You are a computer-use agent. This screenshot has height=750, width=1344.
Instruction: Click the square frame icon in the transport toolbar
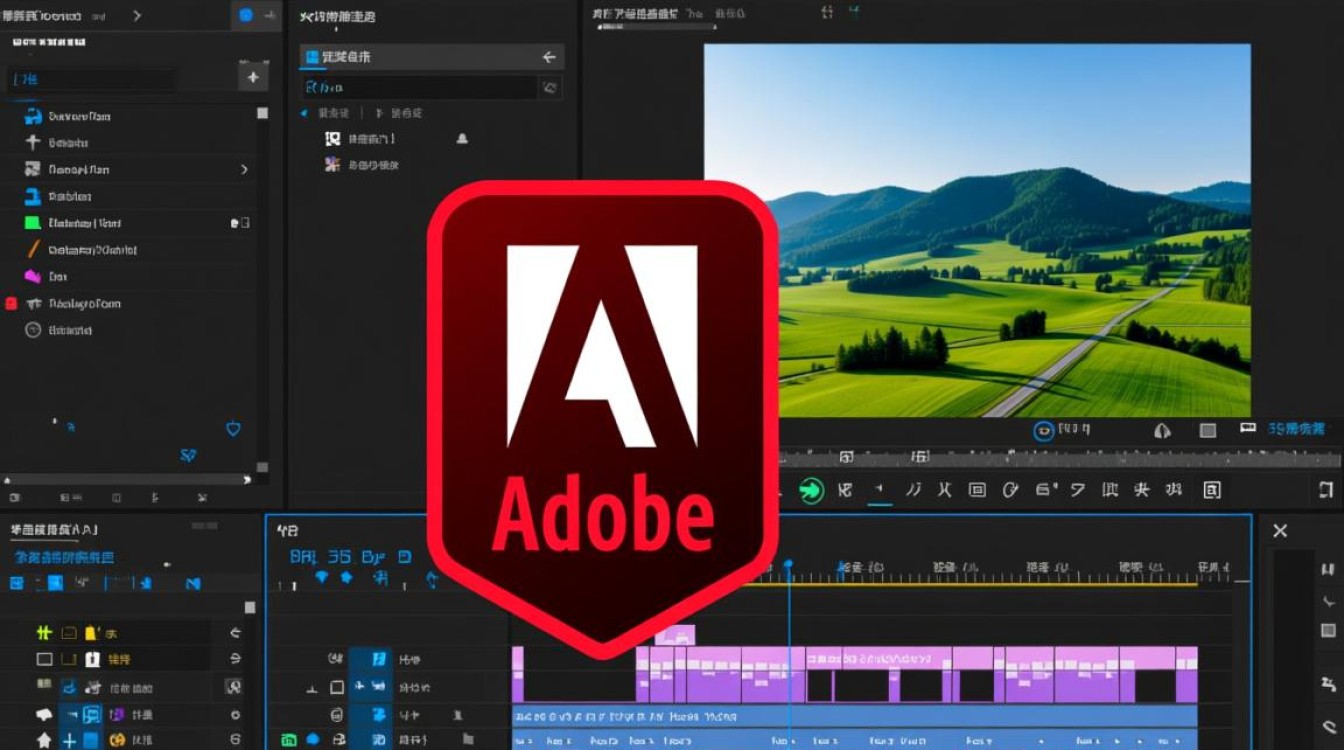point(978,490)
